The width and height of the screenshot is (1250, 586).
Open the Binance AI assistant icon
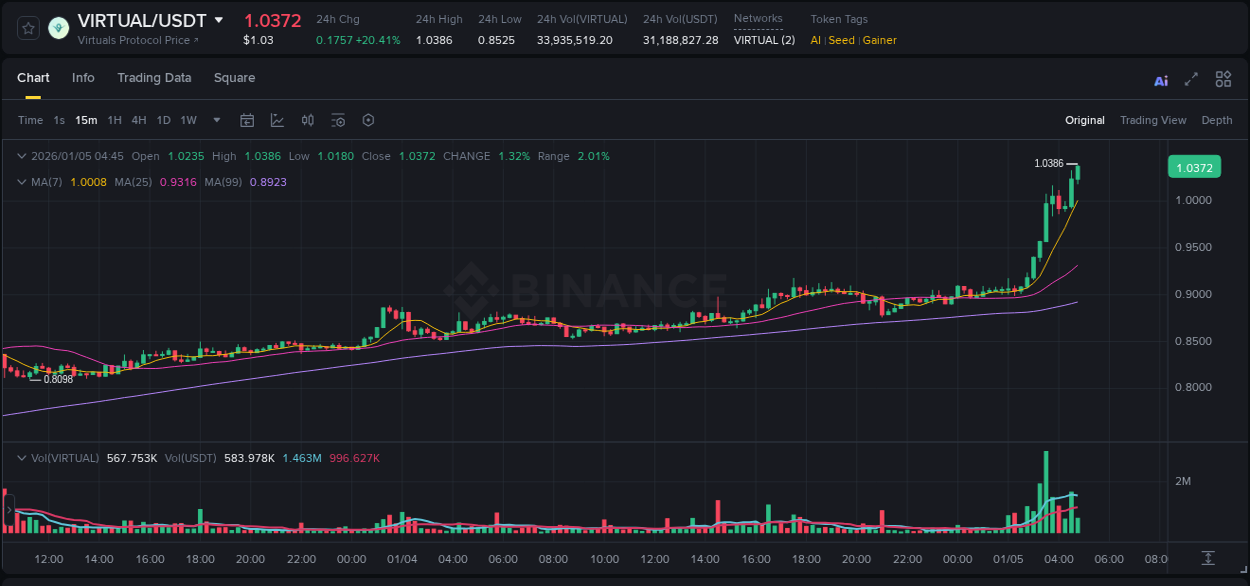pos(1161,79)
